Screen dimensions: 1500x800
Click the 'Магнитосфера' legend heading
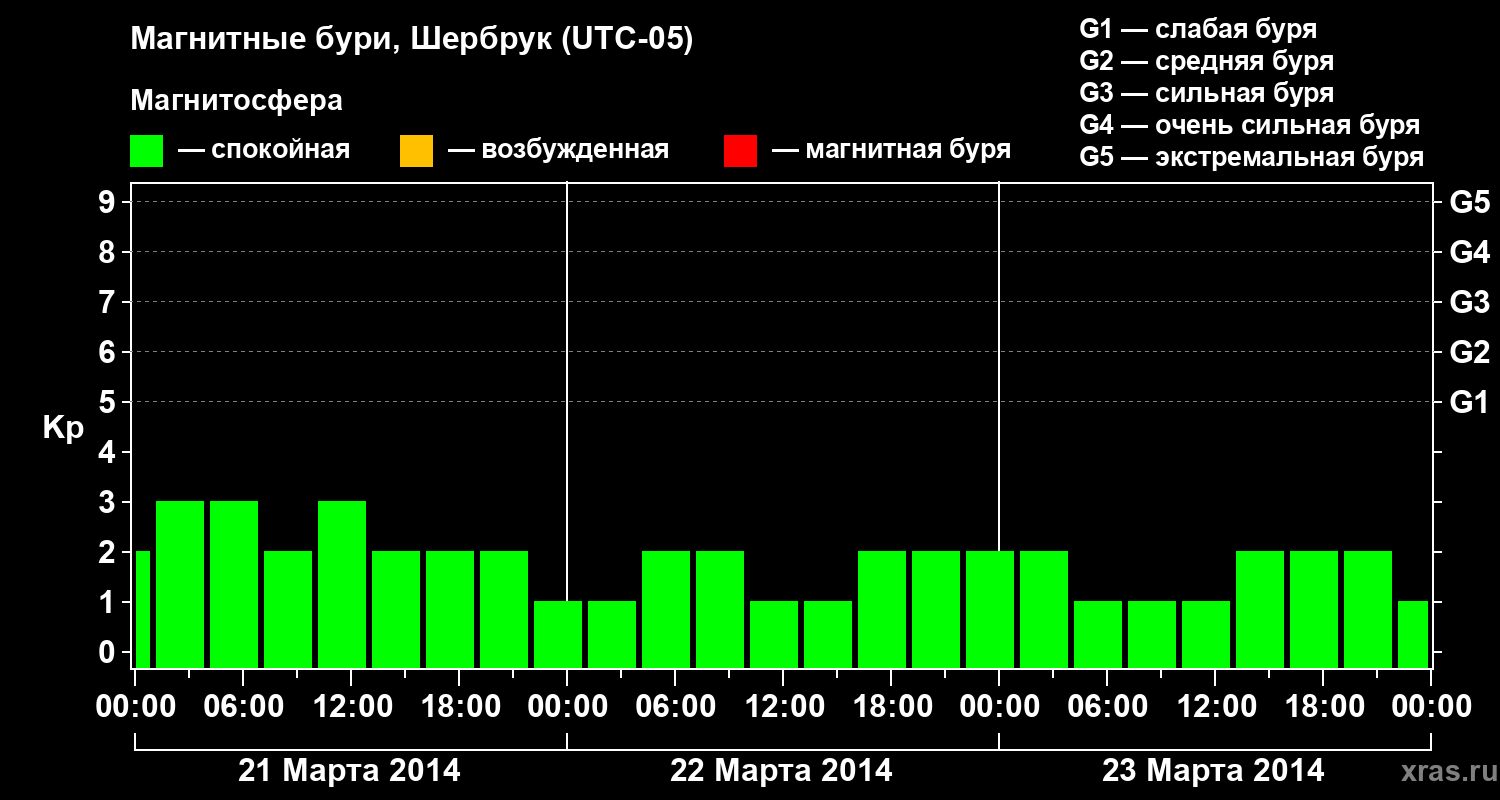(x=236, y=101)
